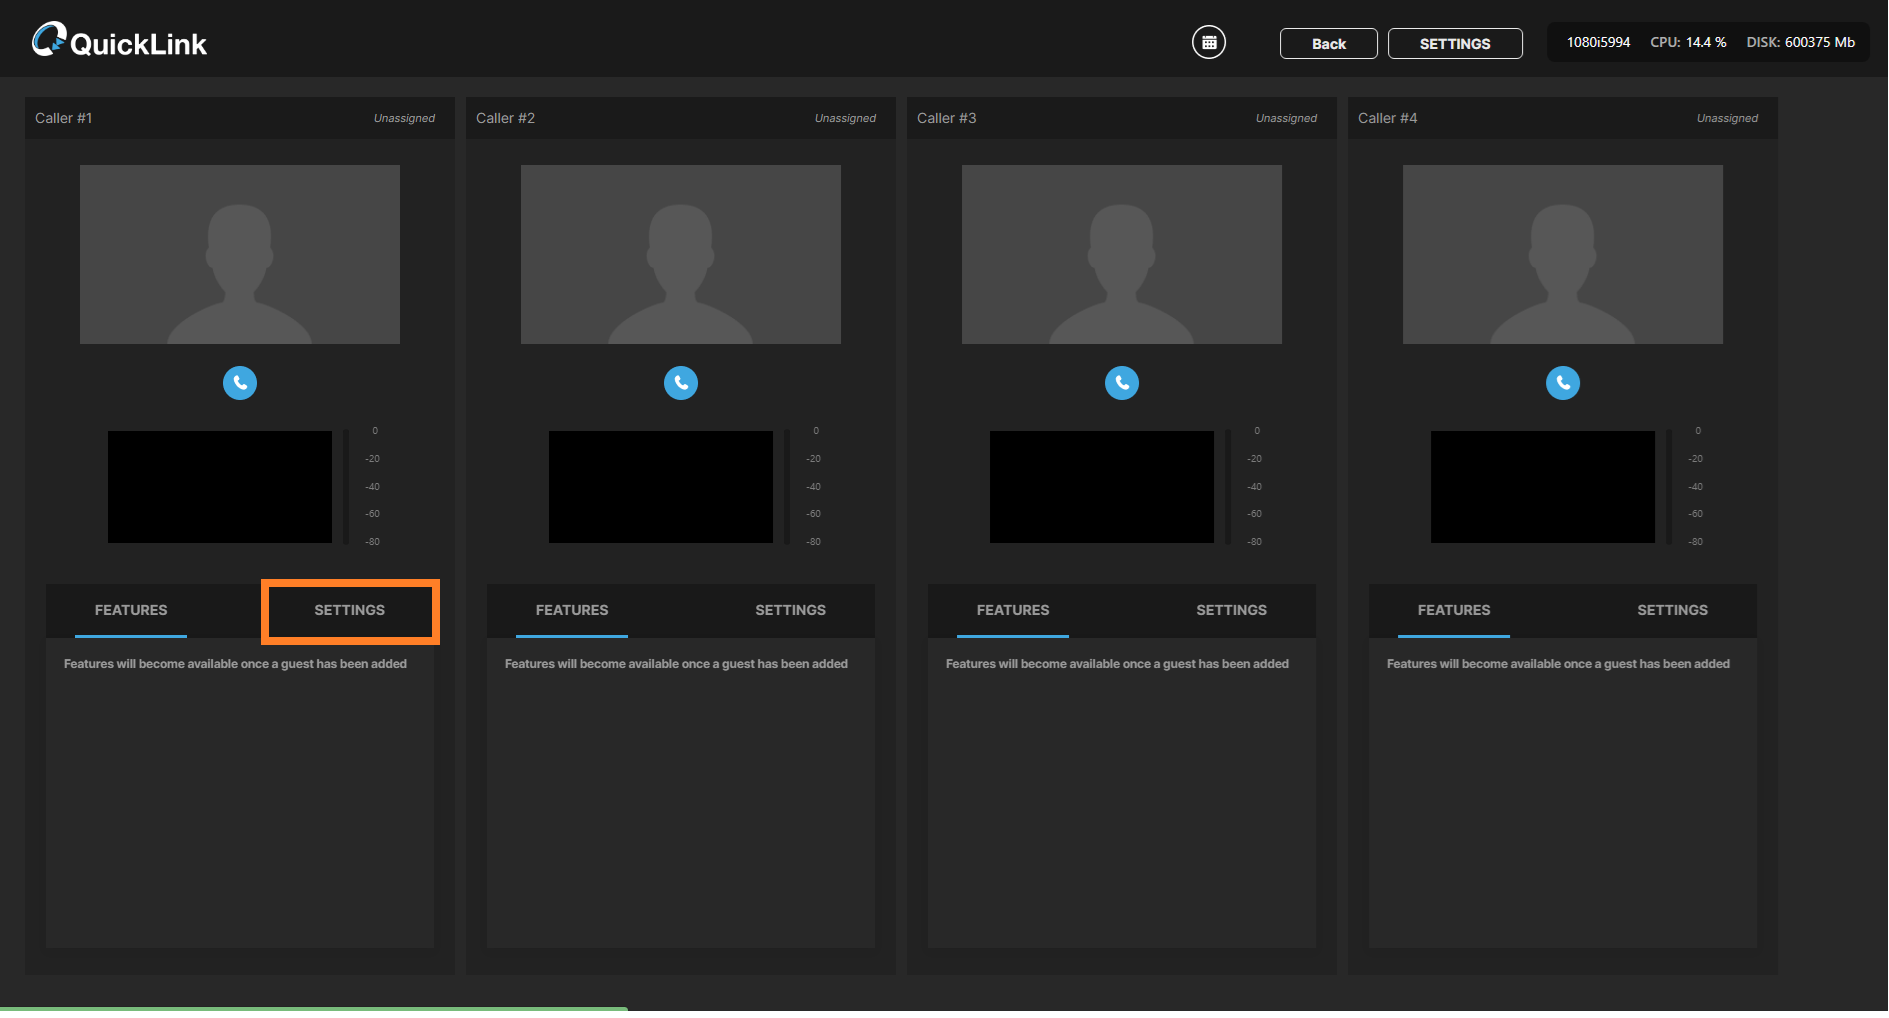Open the top SETTINGS button

coord(1455,44)
